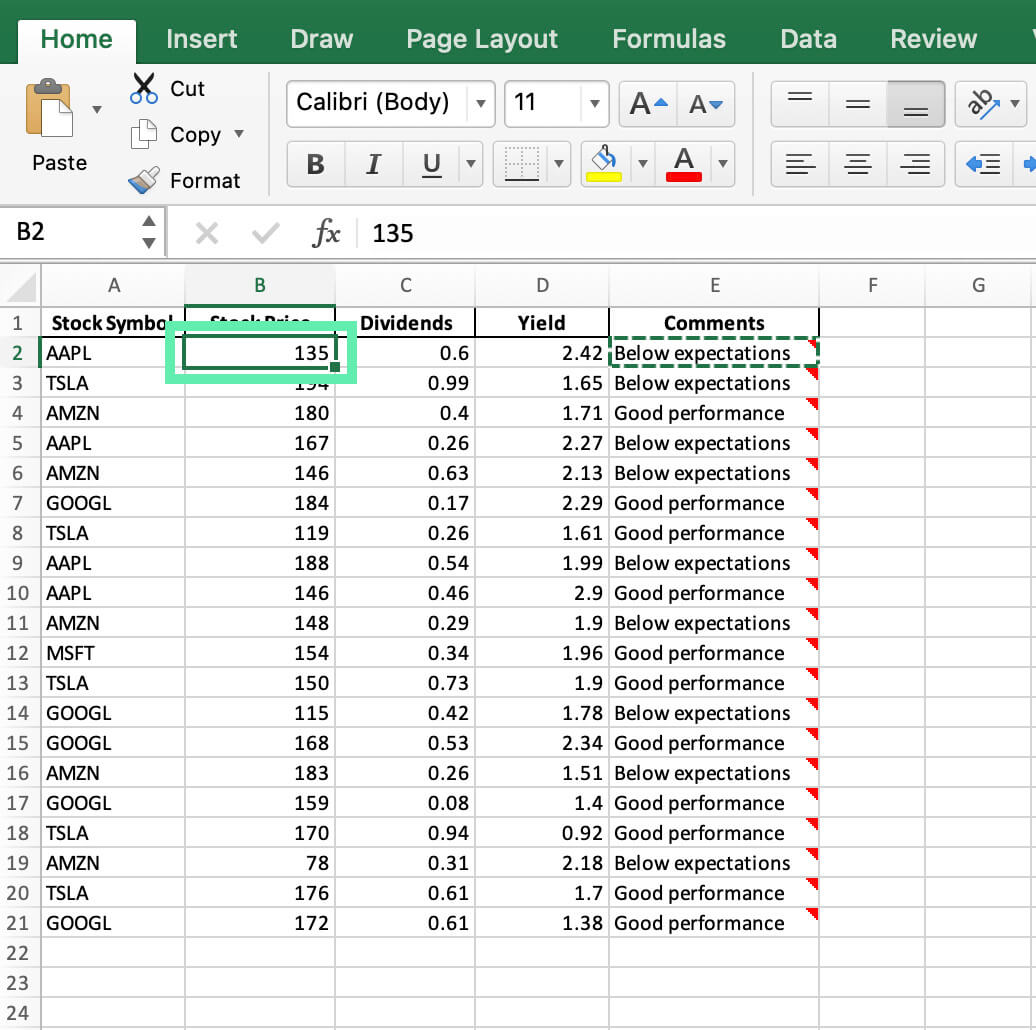Open the font color dropdown arrow
The image size is (1036, 1030).
pyautogui.click(x=723, y=164)
